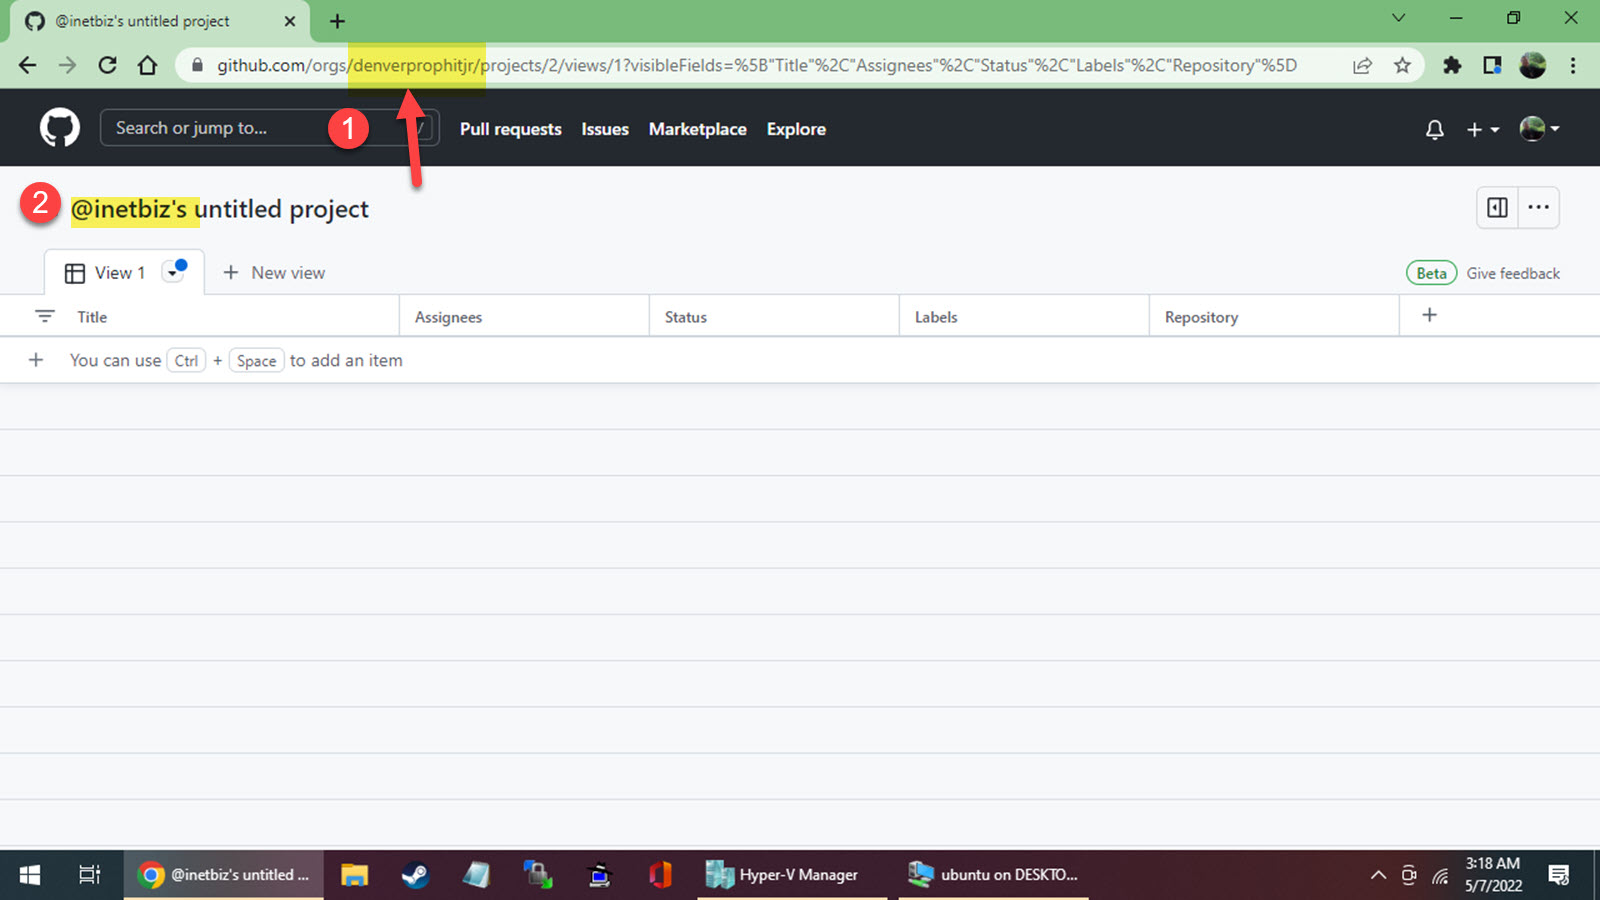Open Chrome extensions puzzle icon
1600x900 pixels.
point(1452,65)
